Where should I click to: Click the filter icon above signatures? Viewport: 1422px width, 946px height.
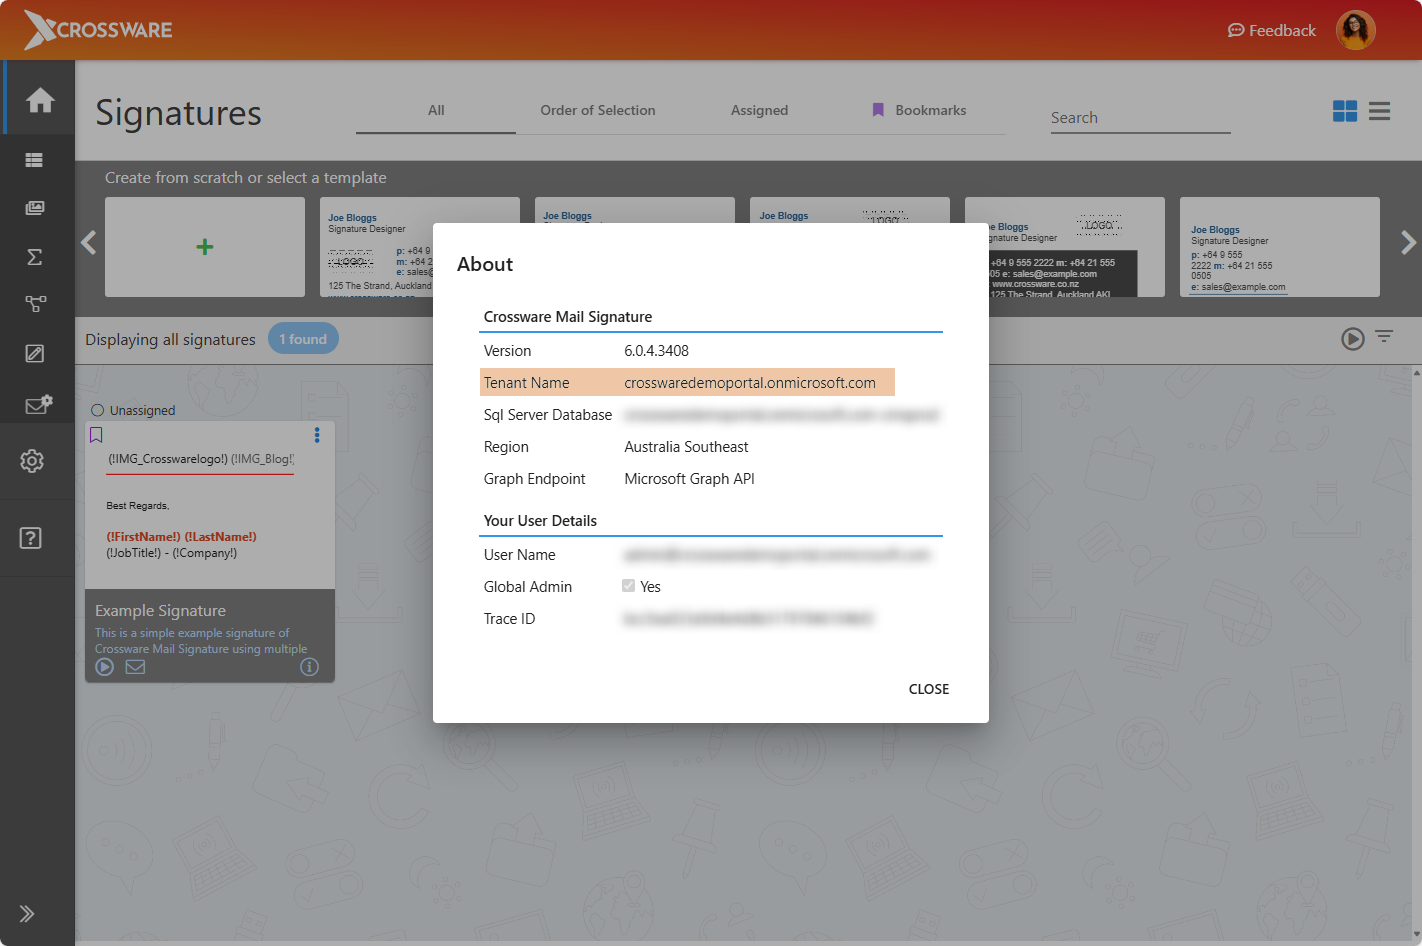(1384, 337)
